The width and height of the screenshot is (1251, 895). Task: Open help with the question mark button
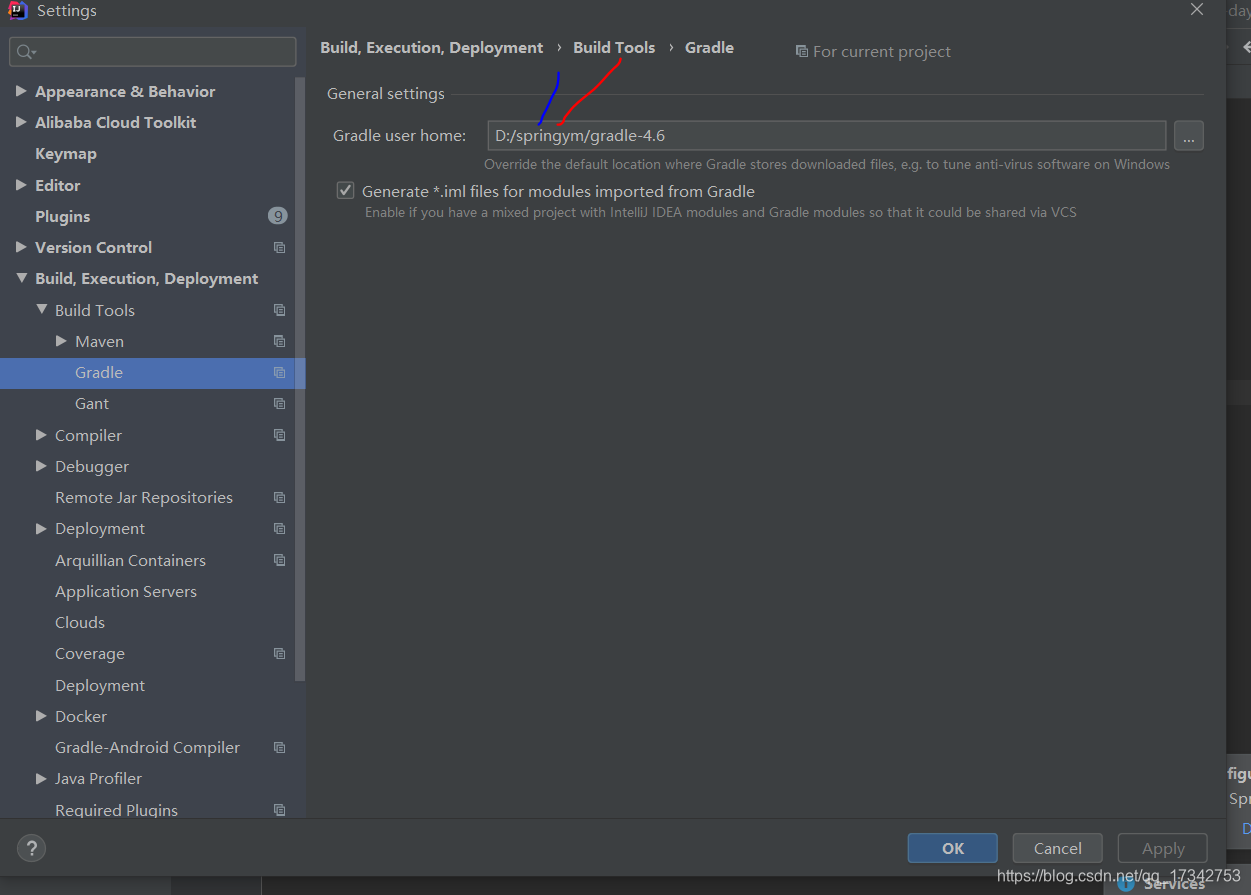(x=32, y=848)
